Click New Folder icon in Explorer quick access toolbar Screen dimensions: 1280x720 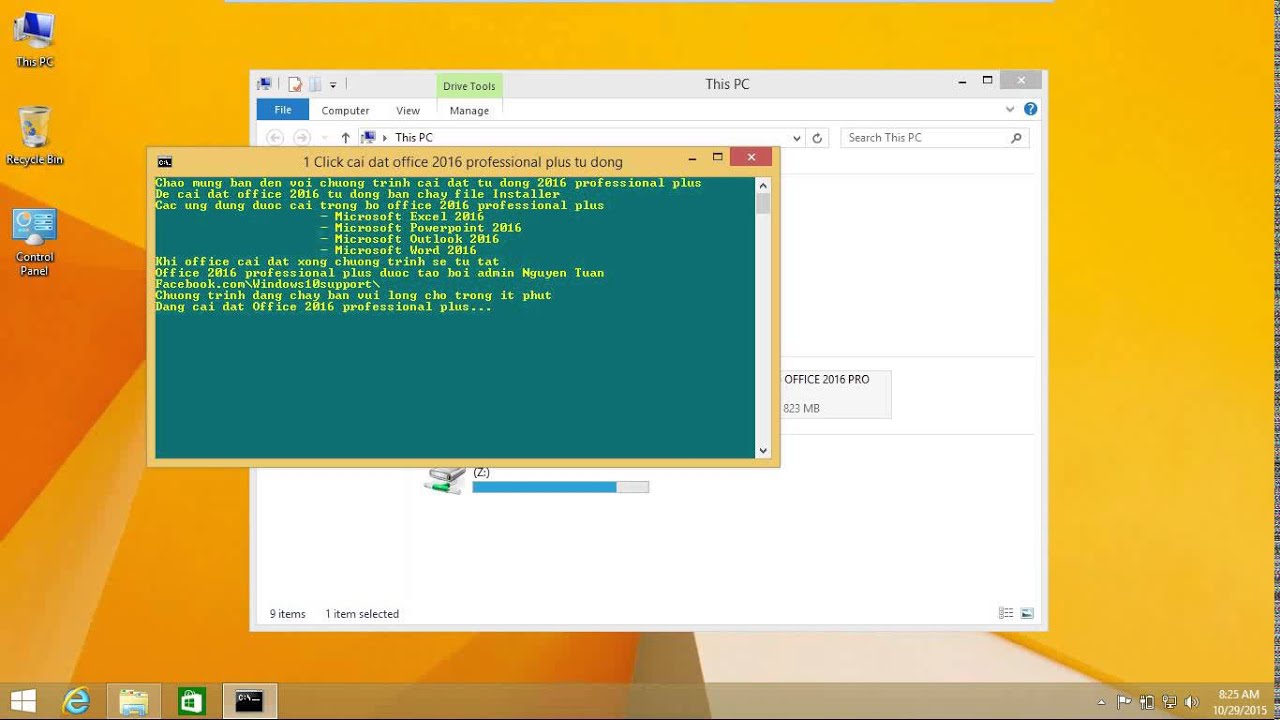click(x=314, y=84)
